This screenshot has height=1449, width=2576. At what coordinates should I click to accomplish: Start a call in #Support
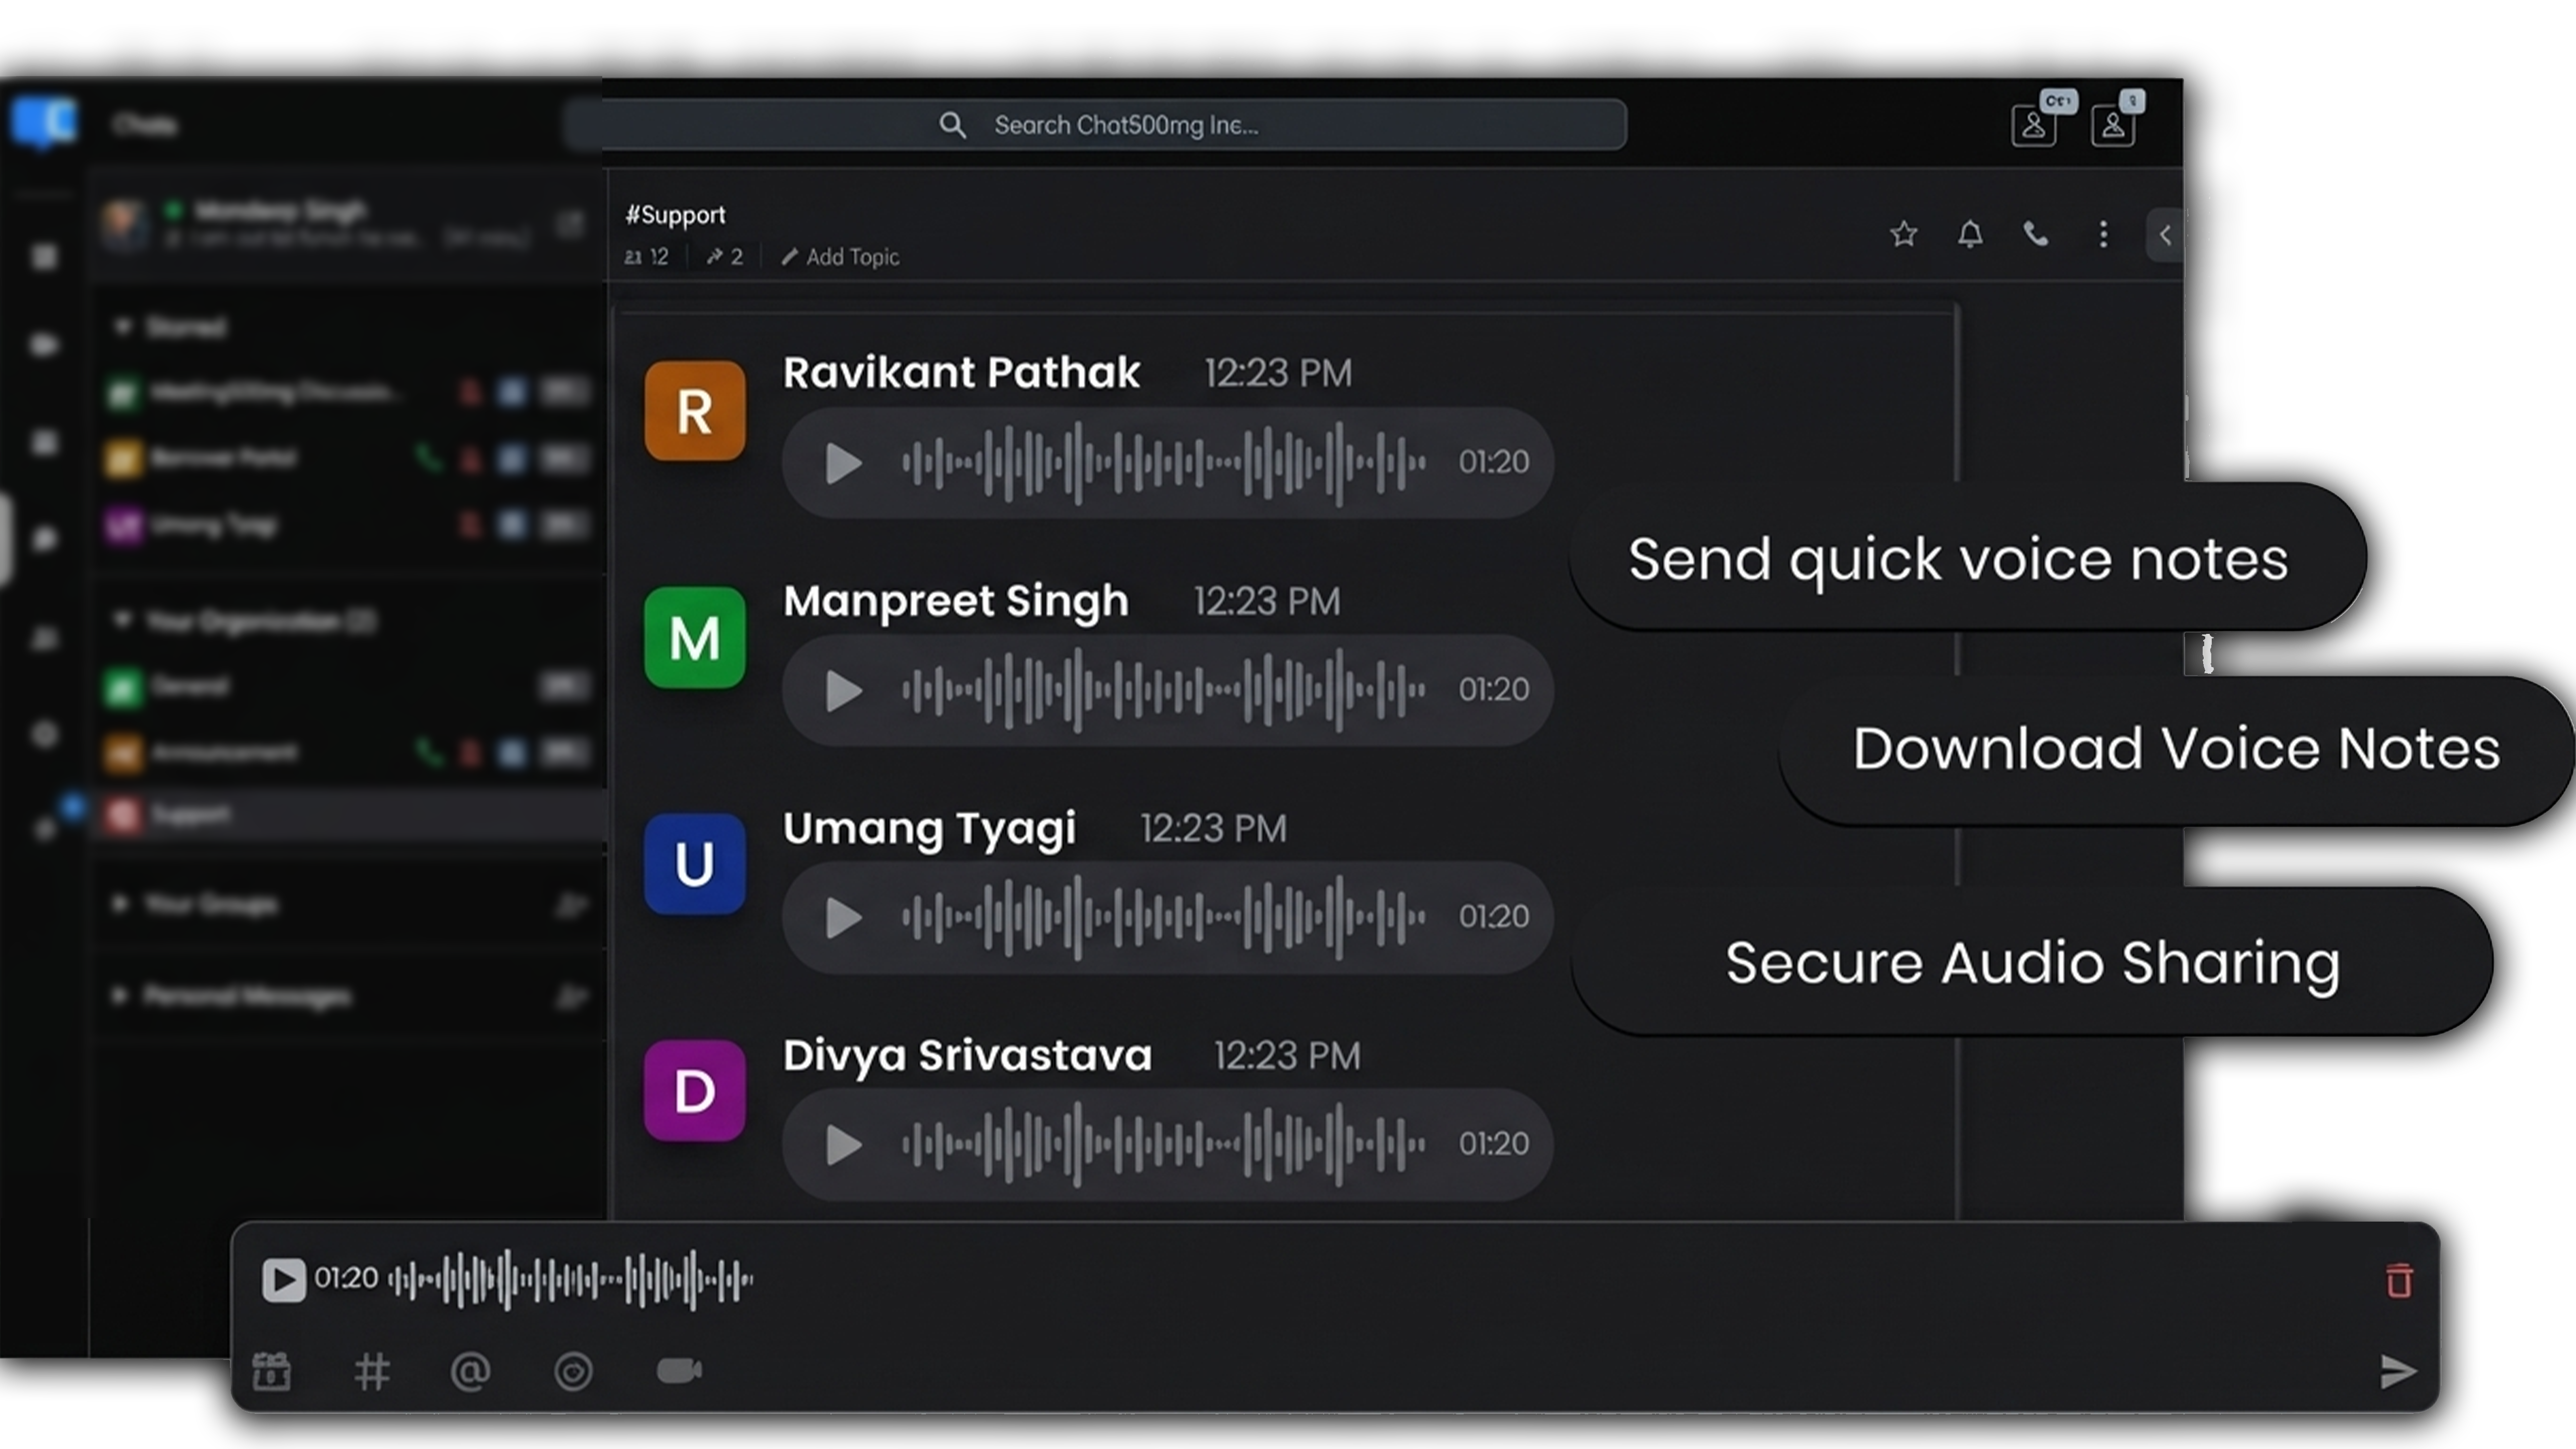[2035, 234]
